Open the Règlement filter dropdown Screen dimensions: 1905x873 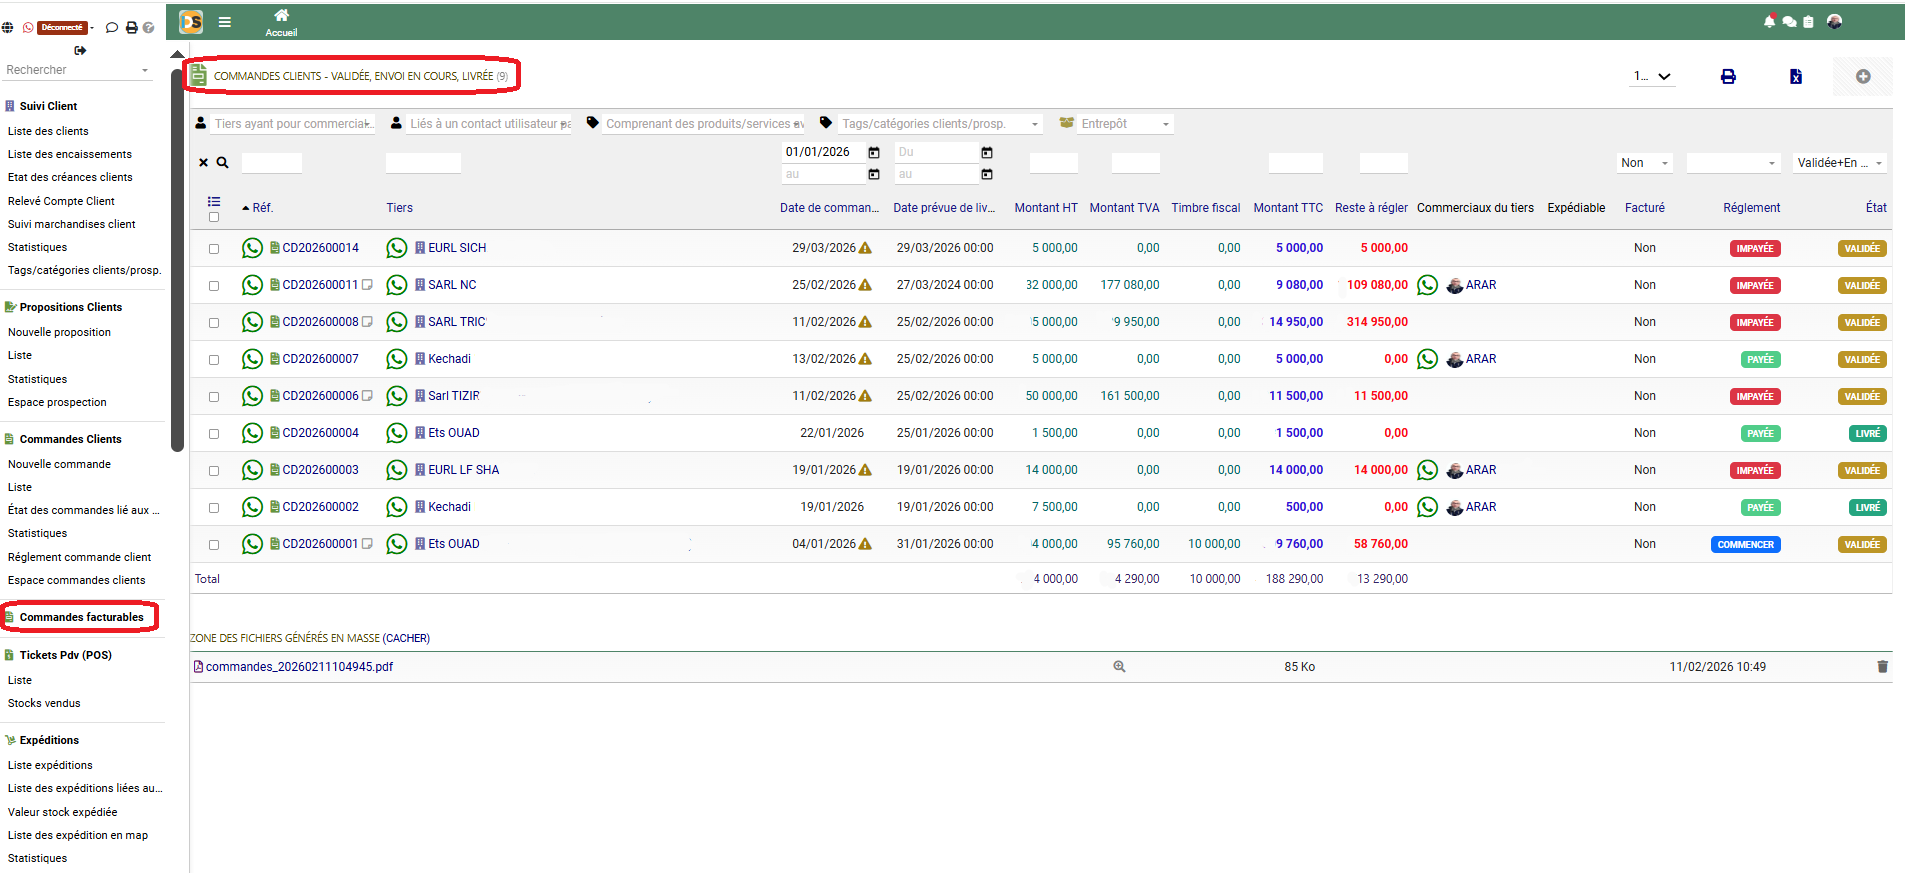click(1734, 163)
